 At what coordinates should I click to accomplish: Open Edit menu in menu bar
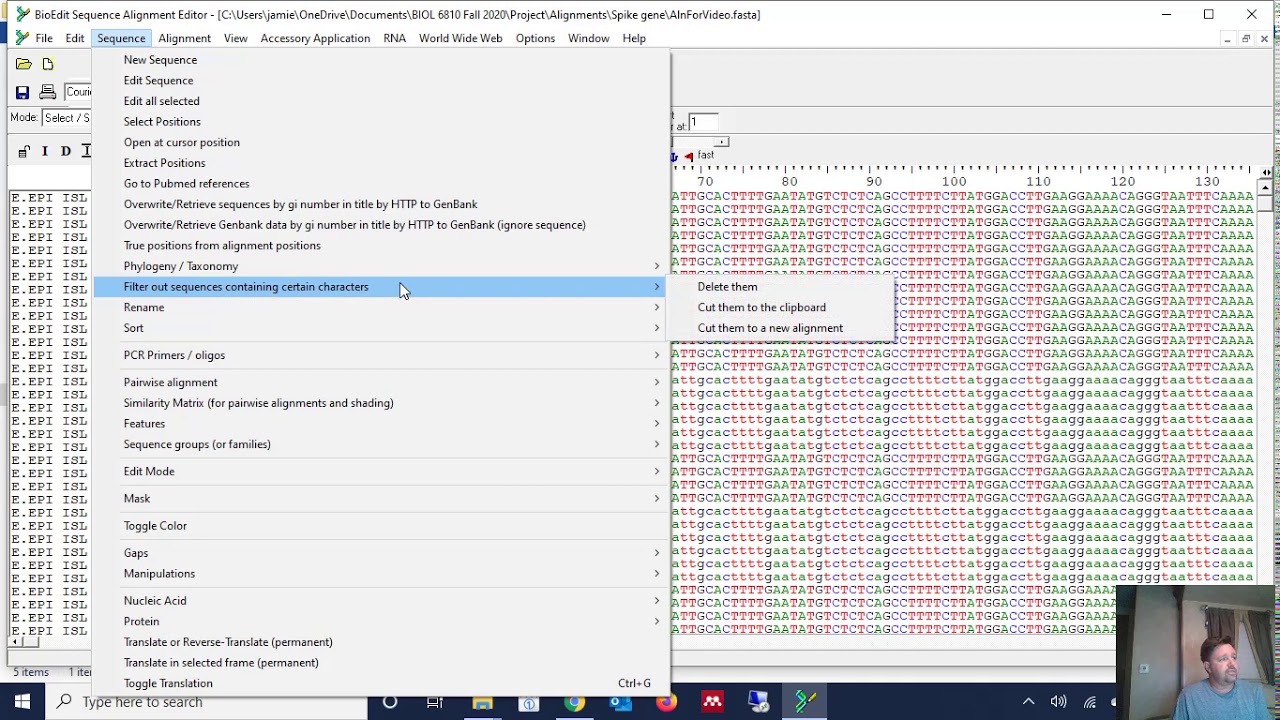(75, 38)
